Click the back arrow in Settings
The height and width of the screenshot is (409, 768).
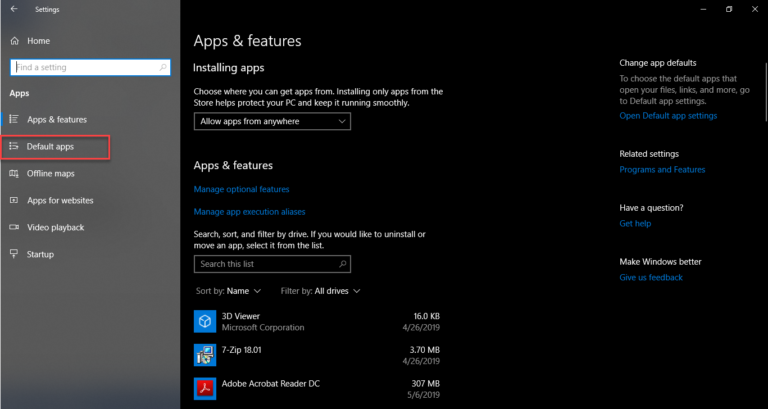coord(13,9)
